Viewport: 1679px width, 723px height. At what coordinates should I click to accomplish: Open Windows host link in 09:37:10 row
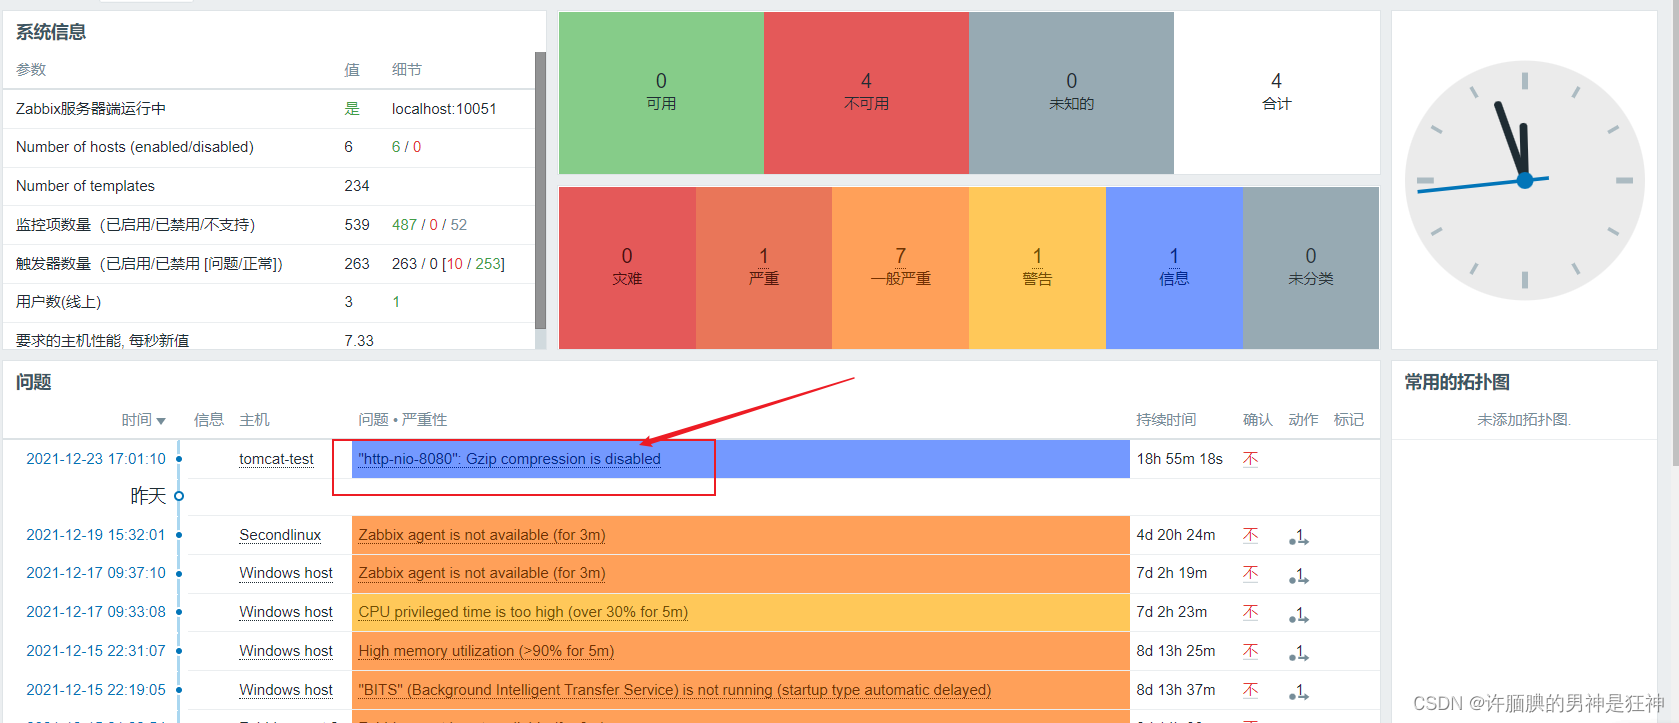(286, 573)
